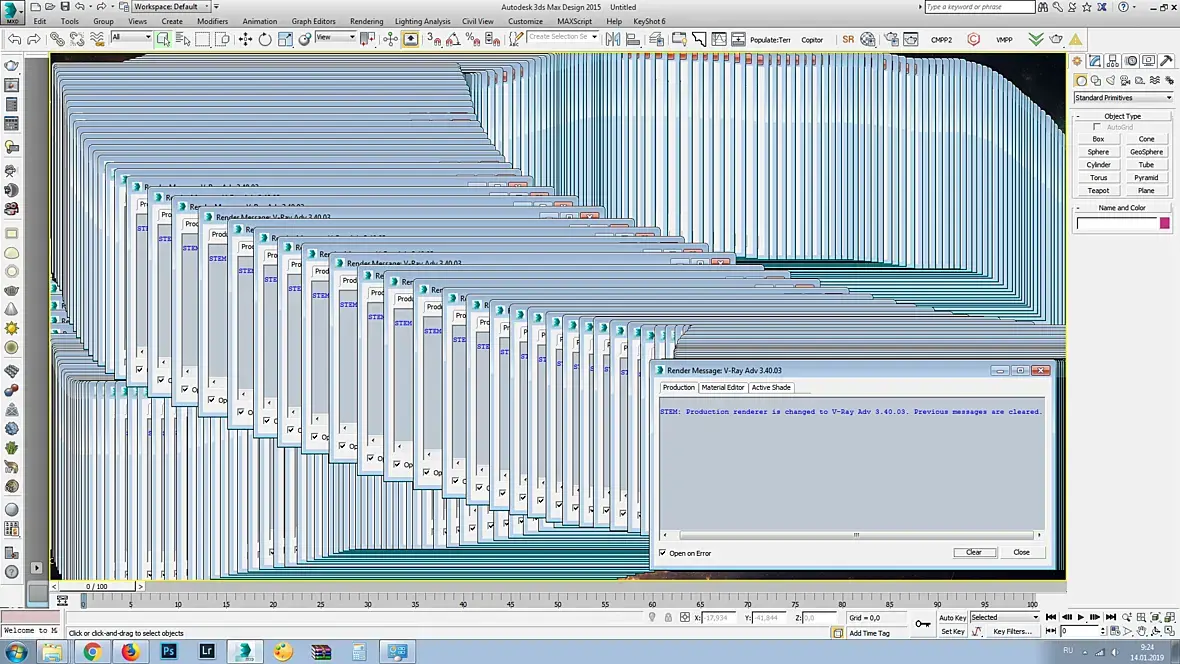Viewport: 1180px width, 664px height.
Task: Click the Save File floppy icon
Action: click(x=65, y=7)
